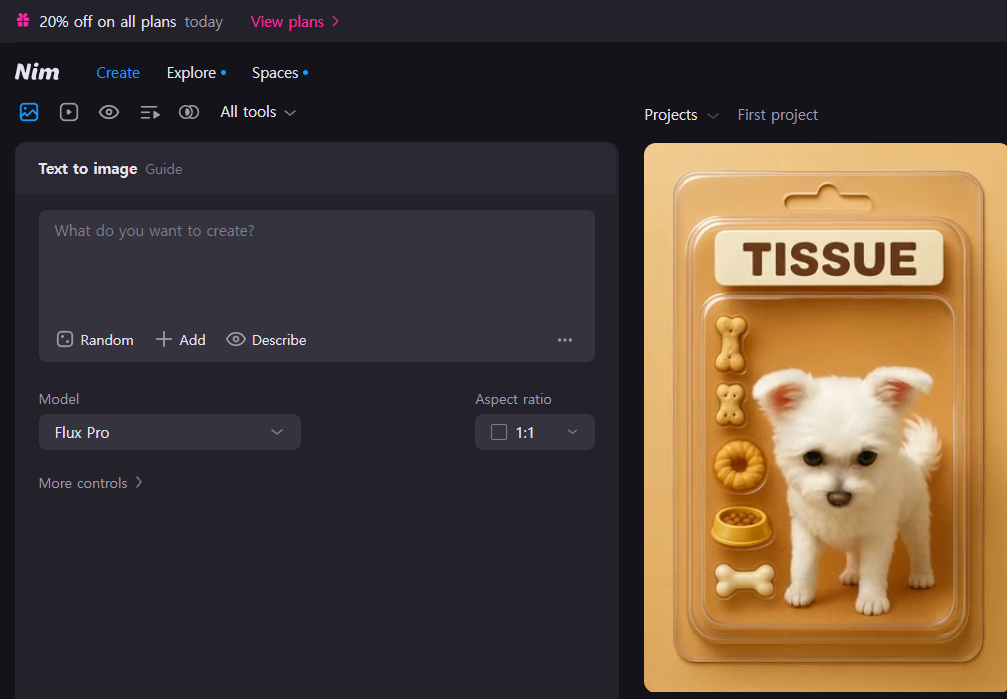Open the Flux Pro model dropdown
The height and width of the screenshot is (699, 1007).
click(x=170, y=432)
